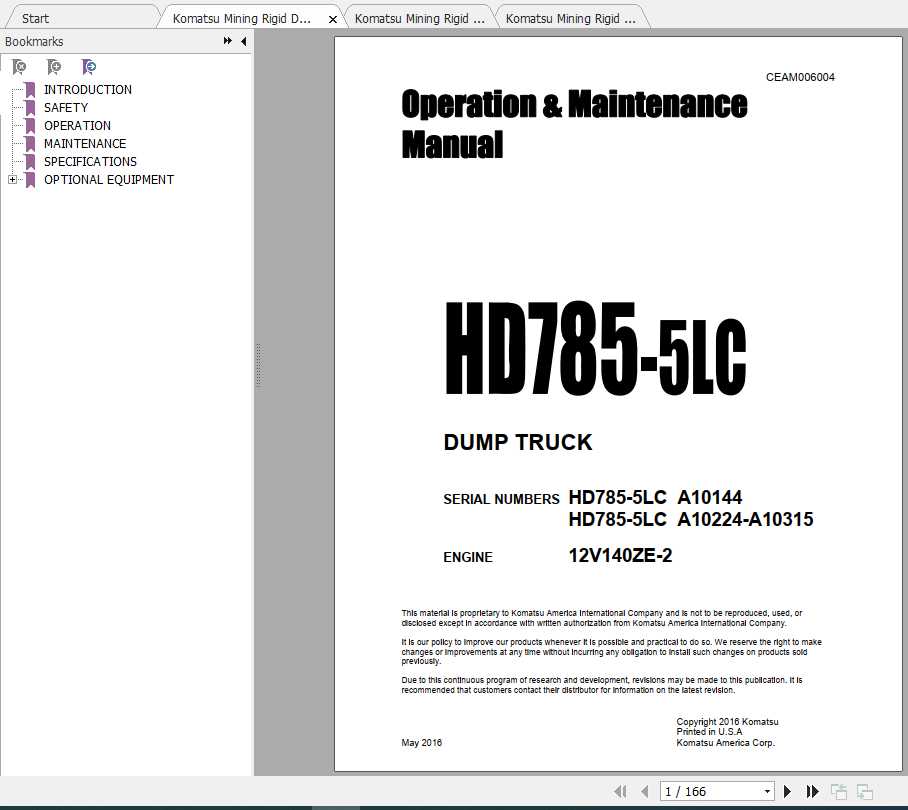Click the ENGINE label
908x810 pixels.
[468, 557]
